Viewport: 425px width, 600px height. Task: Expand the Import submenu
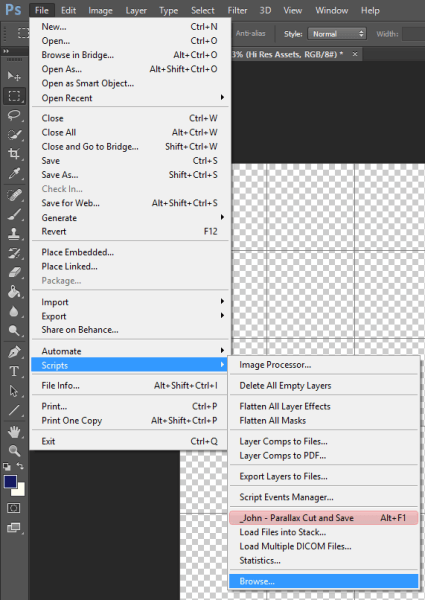point(130,302)
